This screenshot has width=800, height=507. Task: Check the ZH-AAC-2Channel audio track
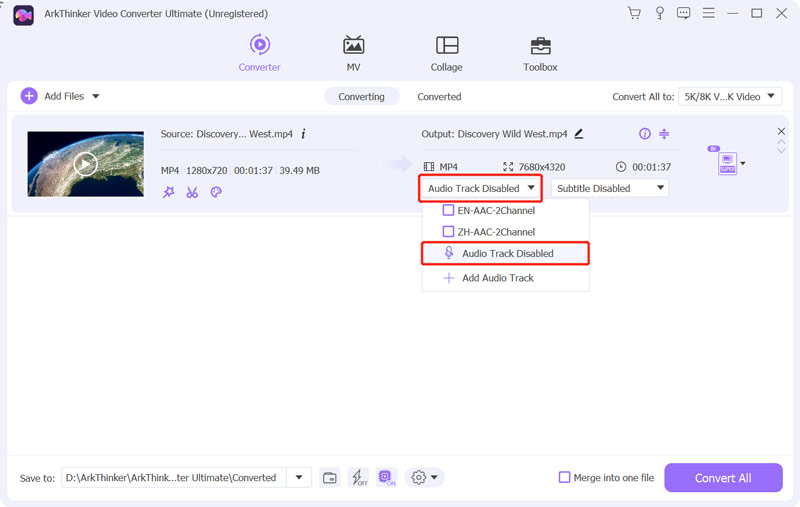coord(448,232)
